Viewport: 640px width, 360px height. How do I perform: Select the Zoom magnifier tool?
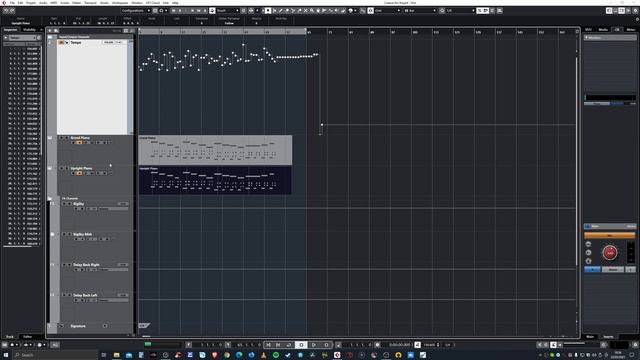(x=312, y=11)
